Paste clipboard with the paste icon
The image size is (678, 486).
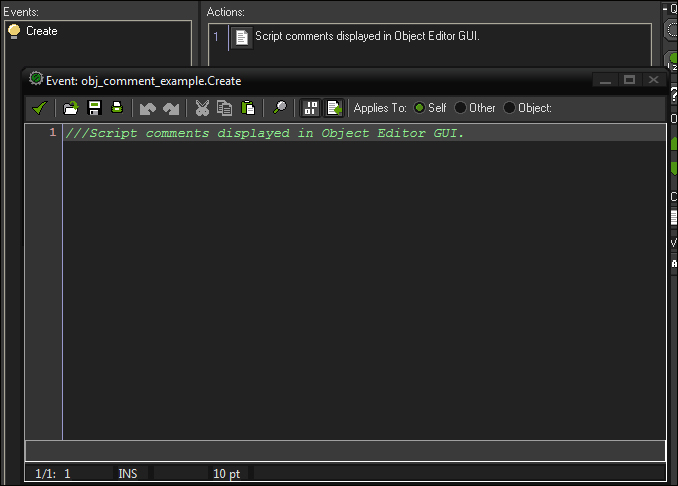[248, 108]
